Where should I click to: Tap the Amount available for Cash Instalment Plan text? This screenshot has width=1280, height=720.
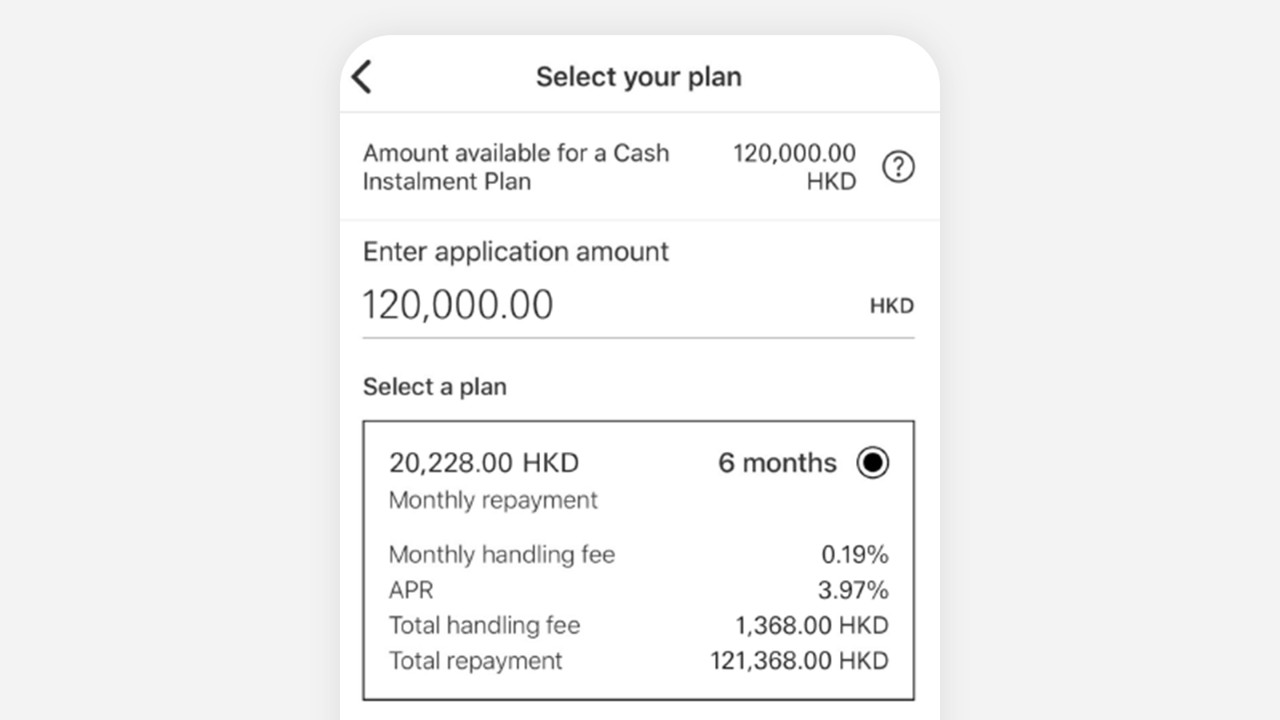(x=516, y=167)
